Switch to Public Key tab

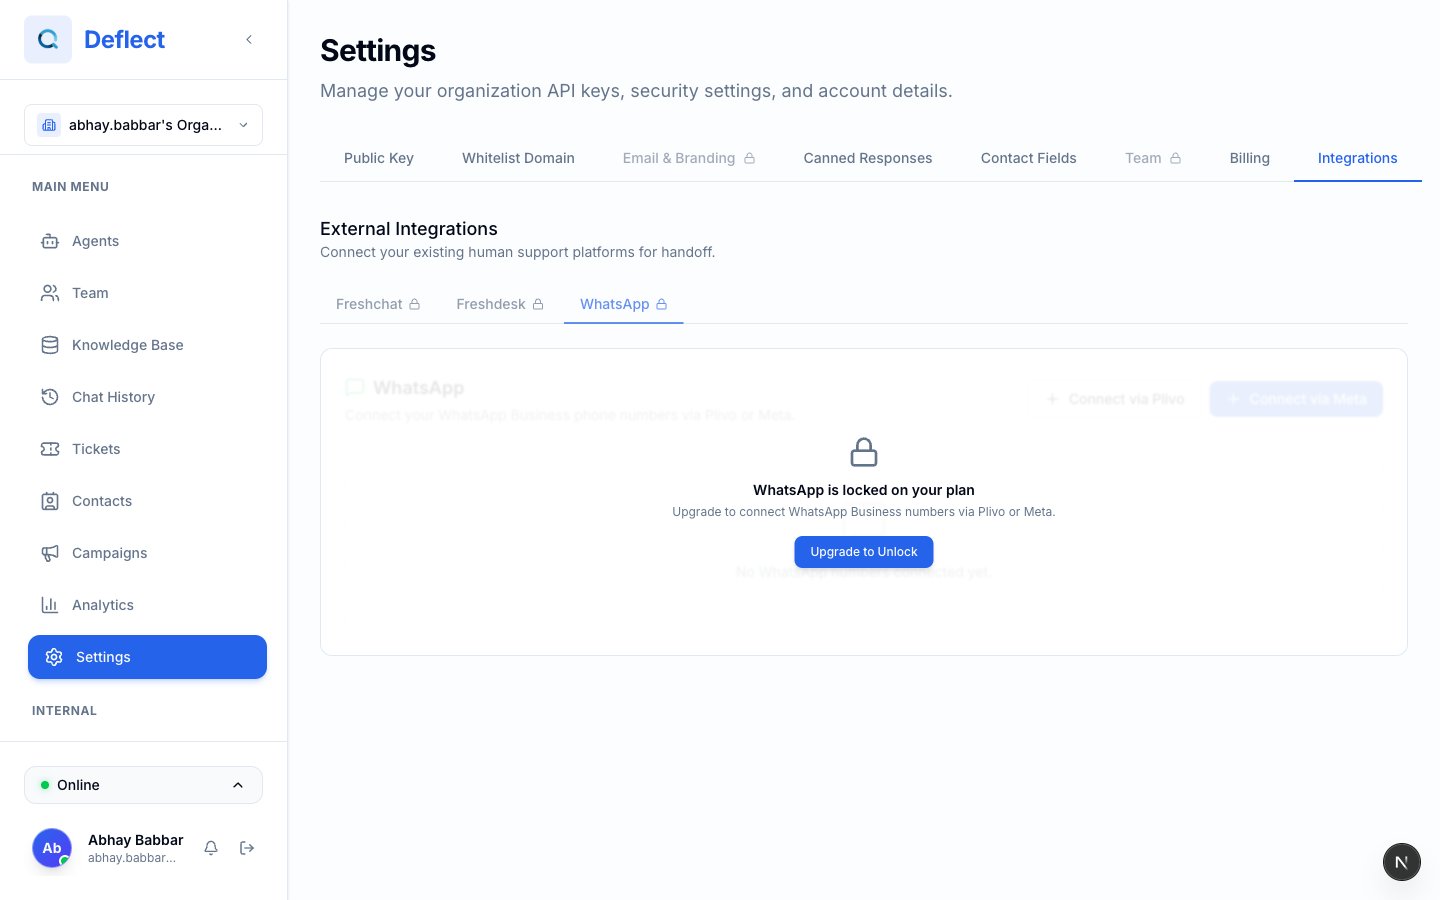pyautogui.click(x=379, y=158)
